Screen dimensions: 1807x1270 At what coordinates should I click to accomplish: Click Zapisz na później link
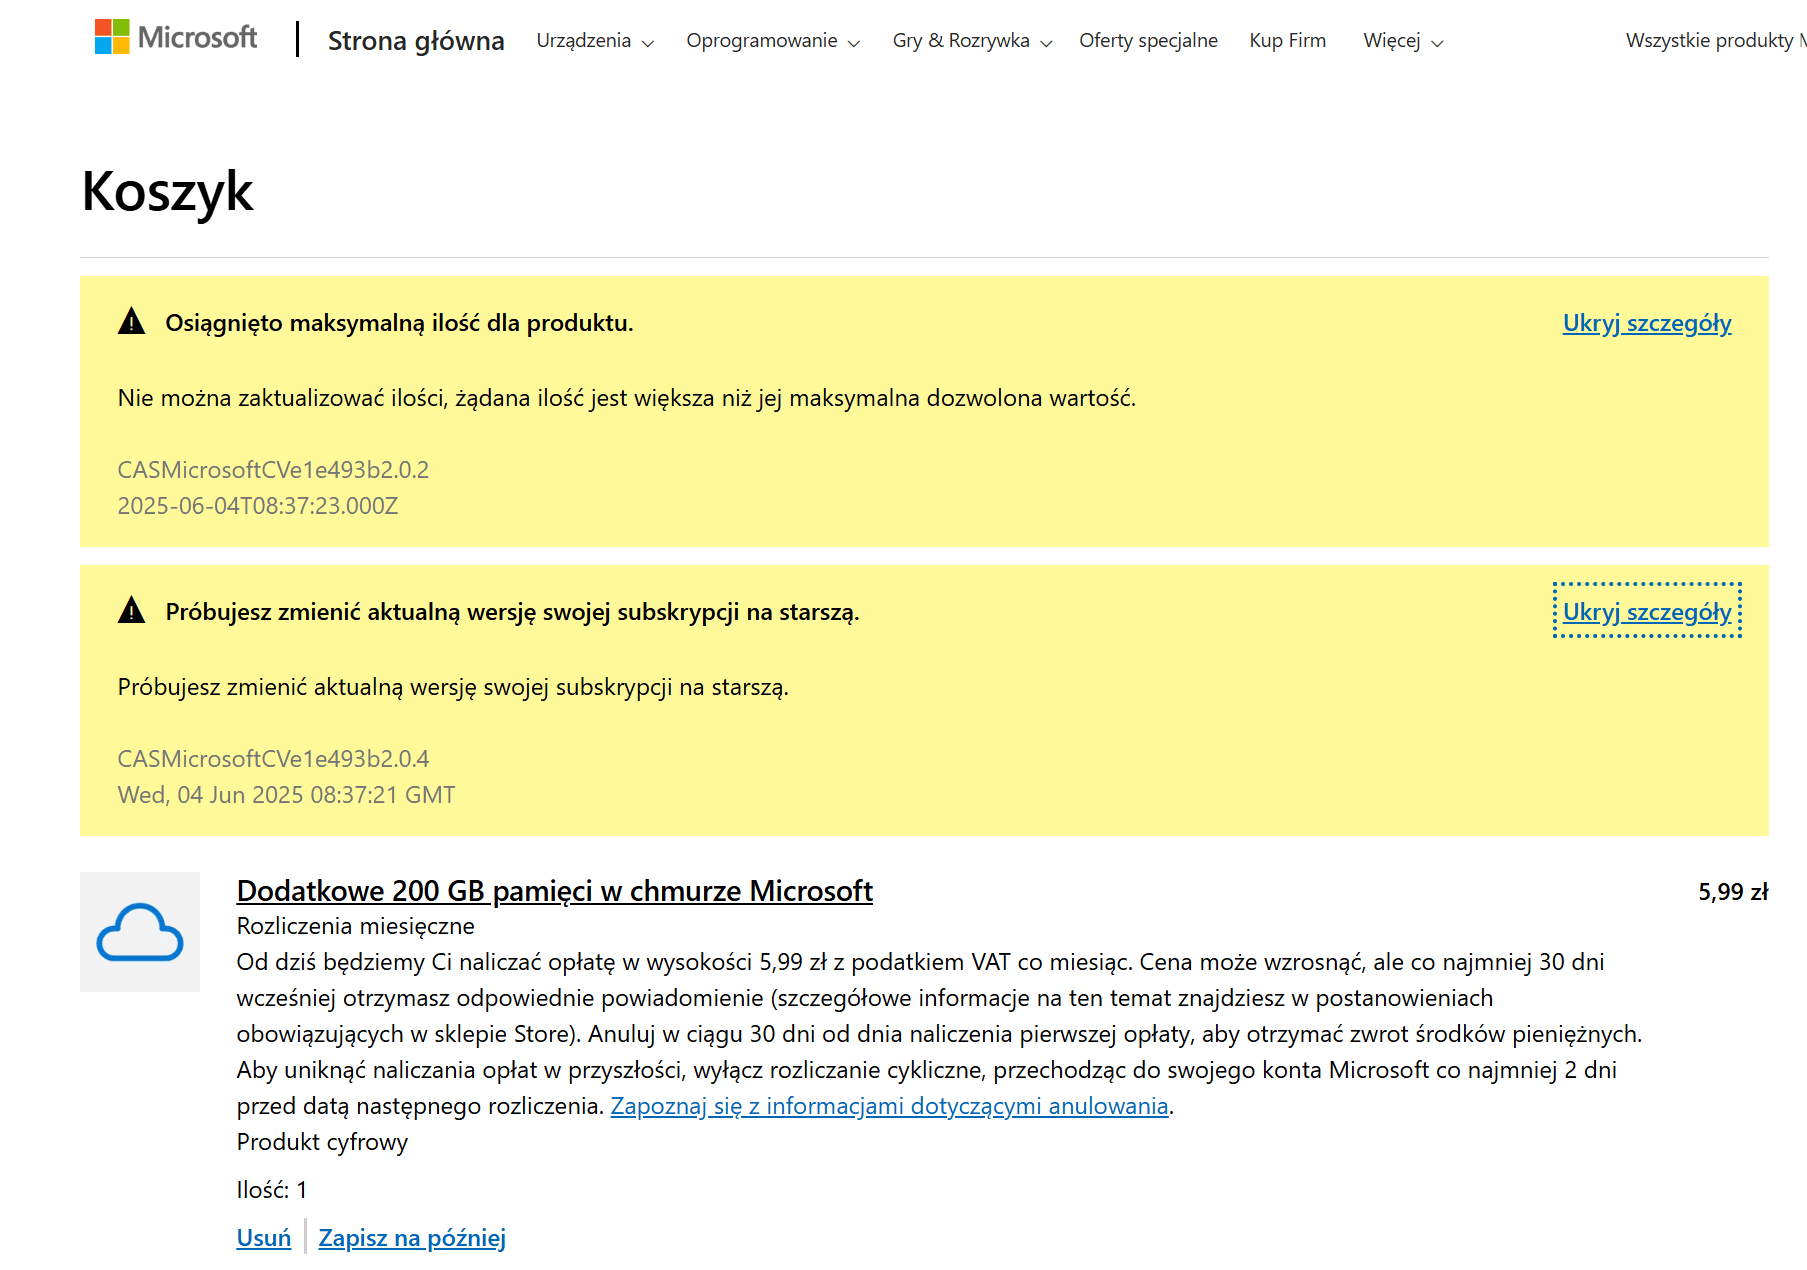point(412,1238)
